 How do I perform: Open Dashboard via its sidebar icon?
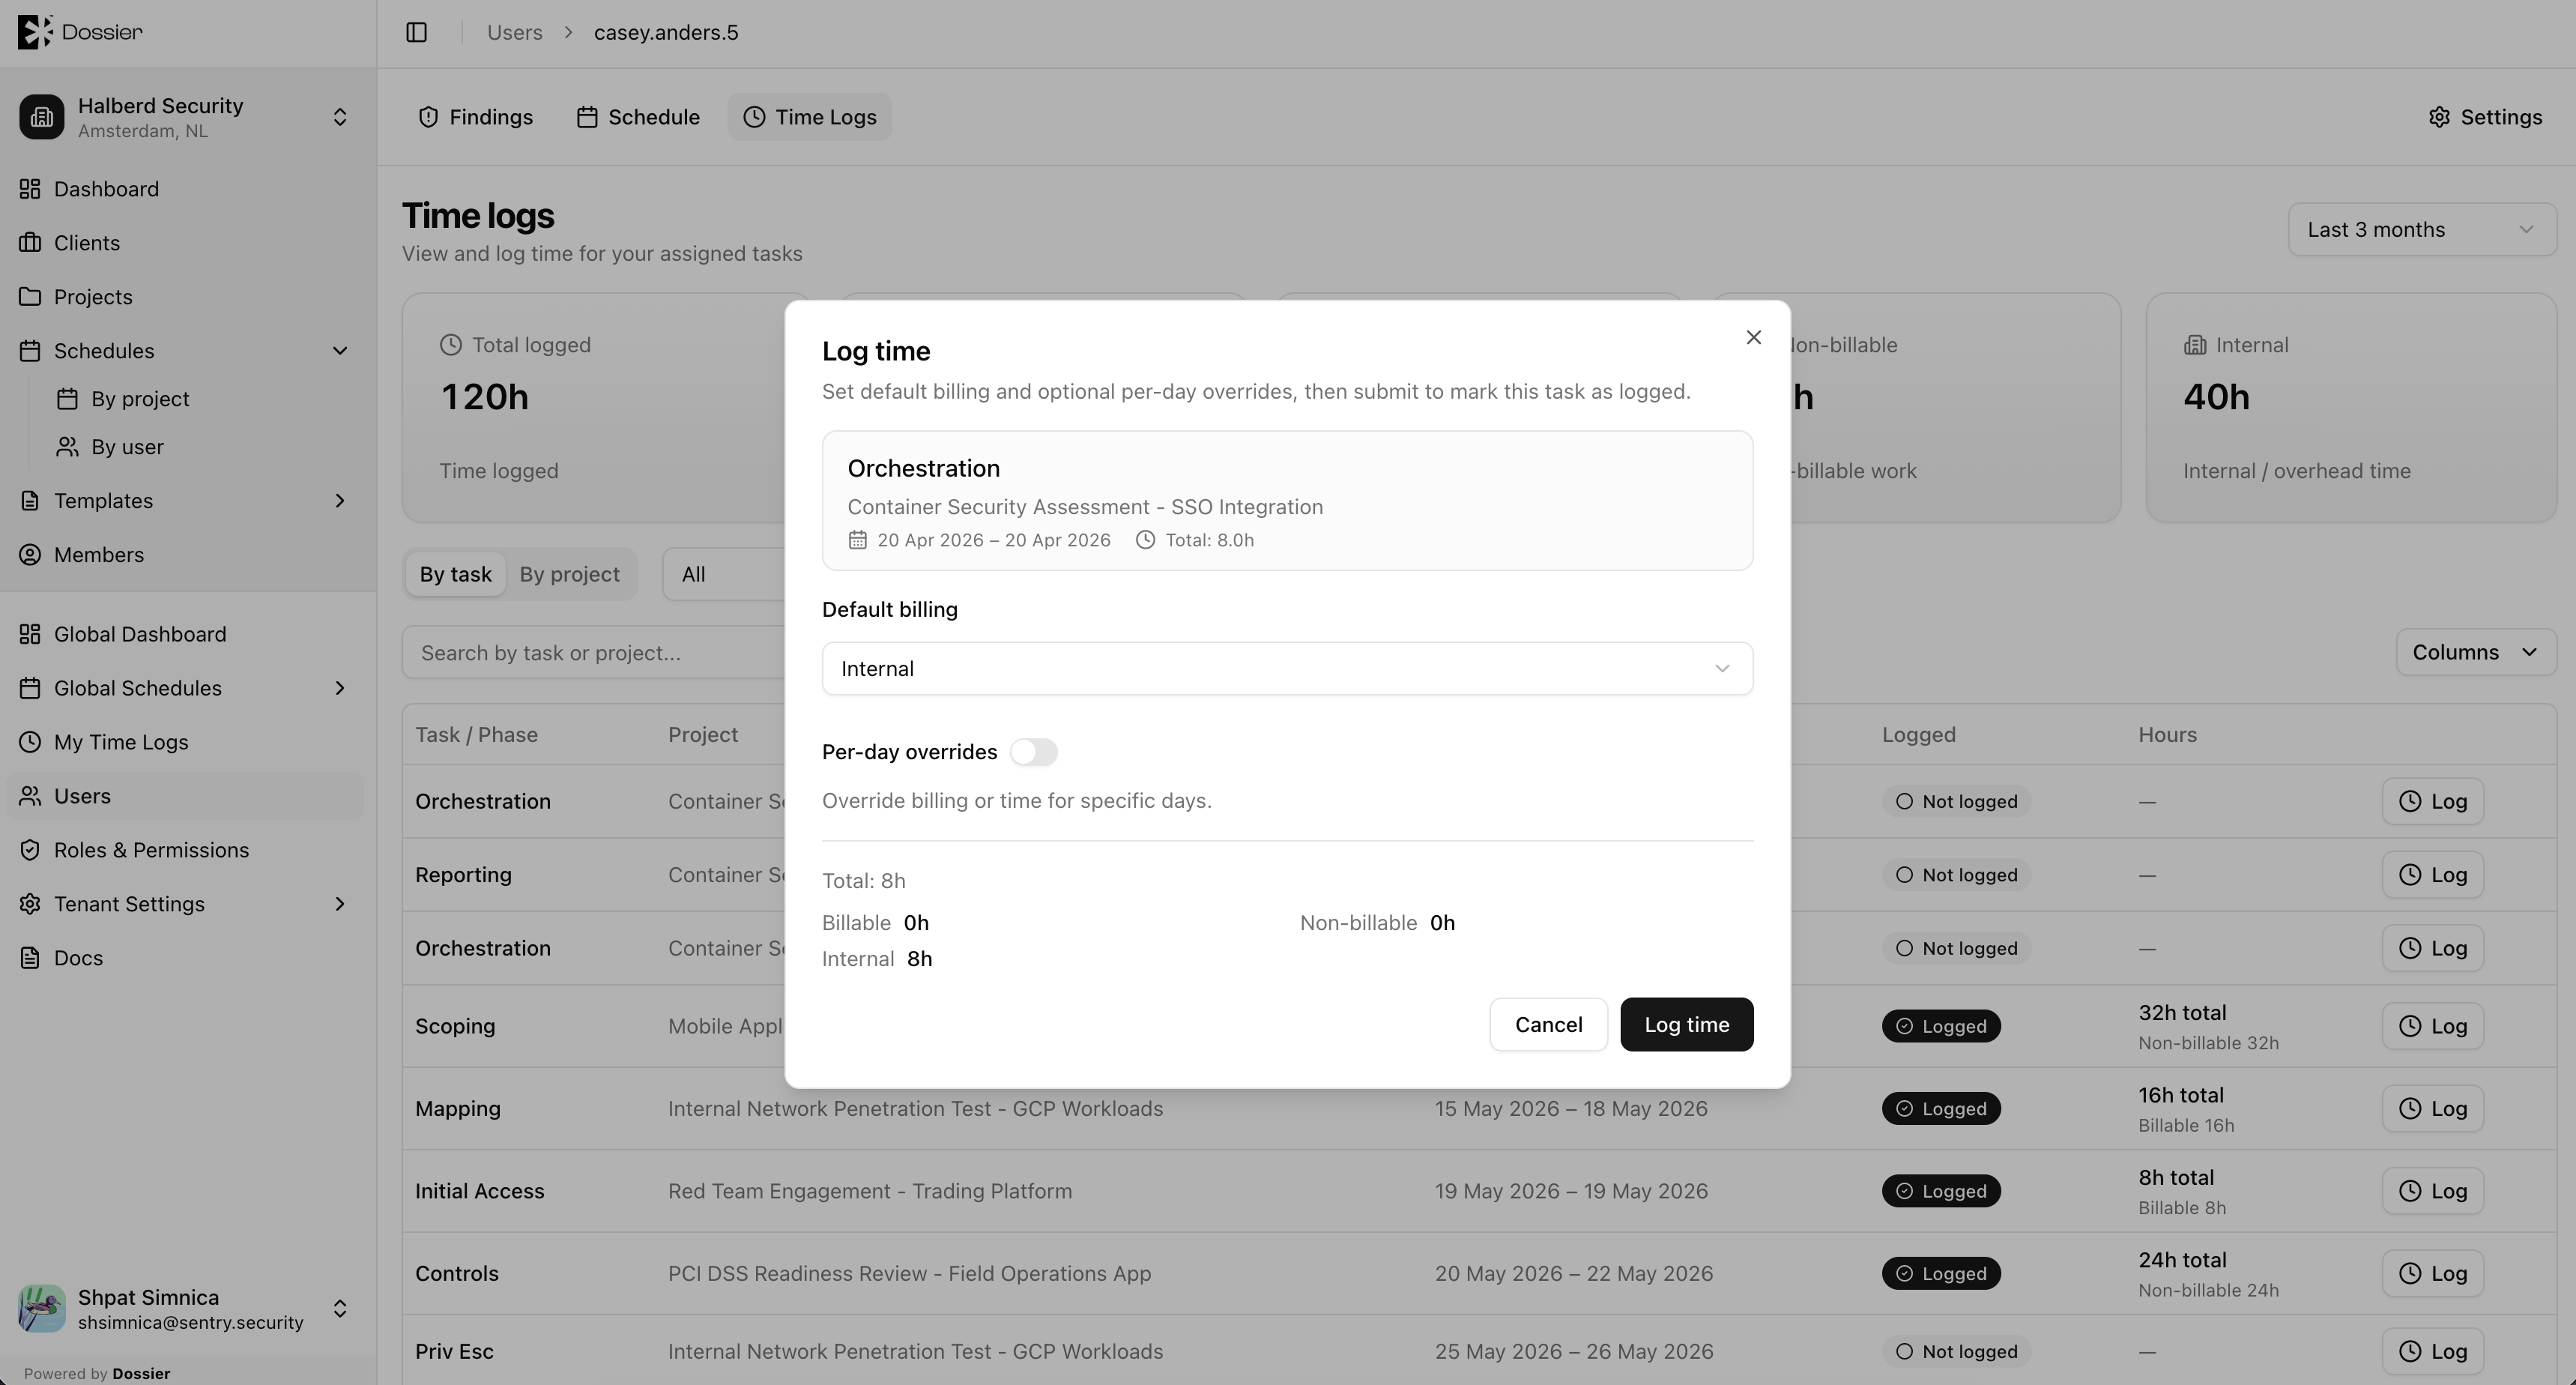click(x=30, y=189)
